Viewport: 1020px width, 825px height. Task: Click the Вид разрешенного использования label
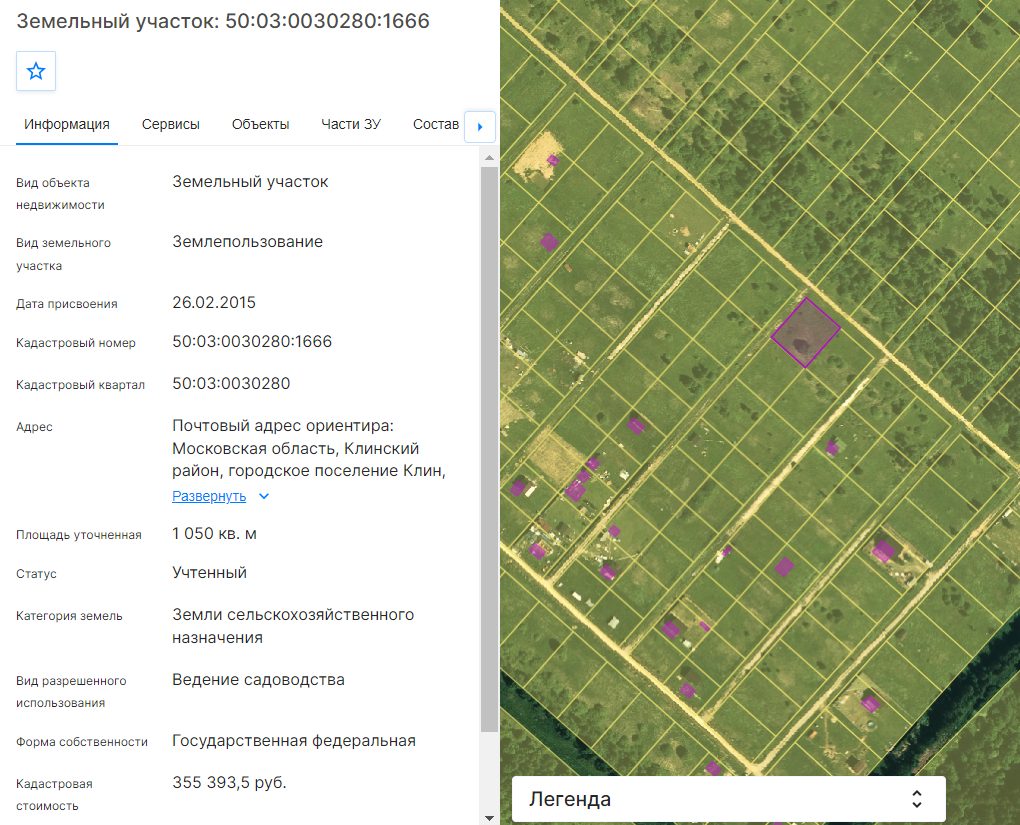72,692
